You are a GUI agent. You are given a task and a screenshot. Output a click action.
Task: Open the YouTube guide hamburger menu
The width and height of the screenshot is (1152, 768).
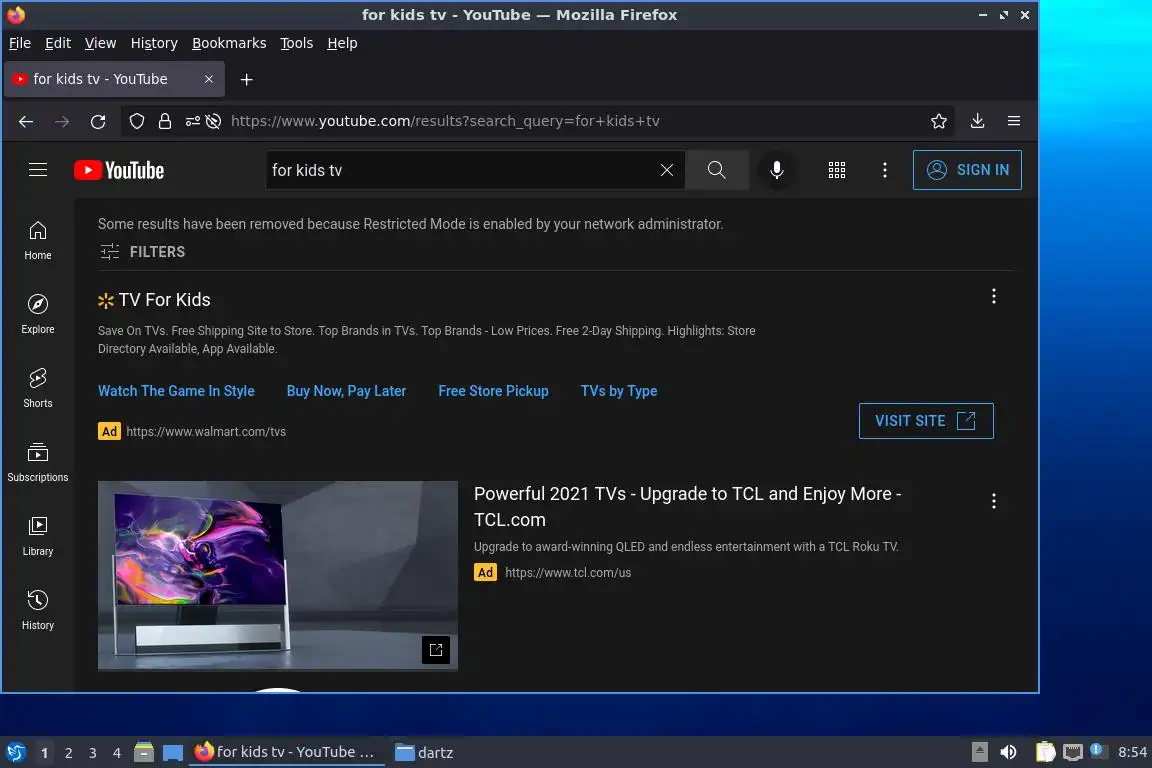(x=37, y=170)
